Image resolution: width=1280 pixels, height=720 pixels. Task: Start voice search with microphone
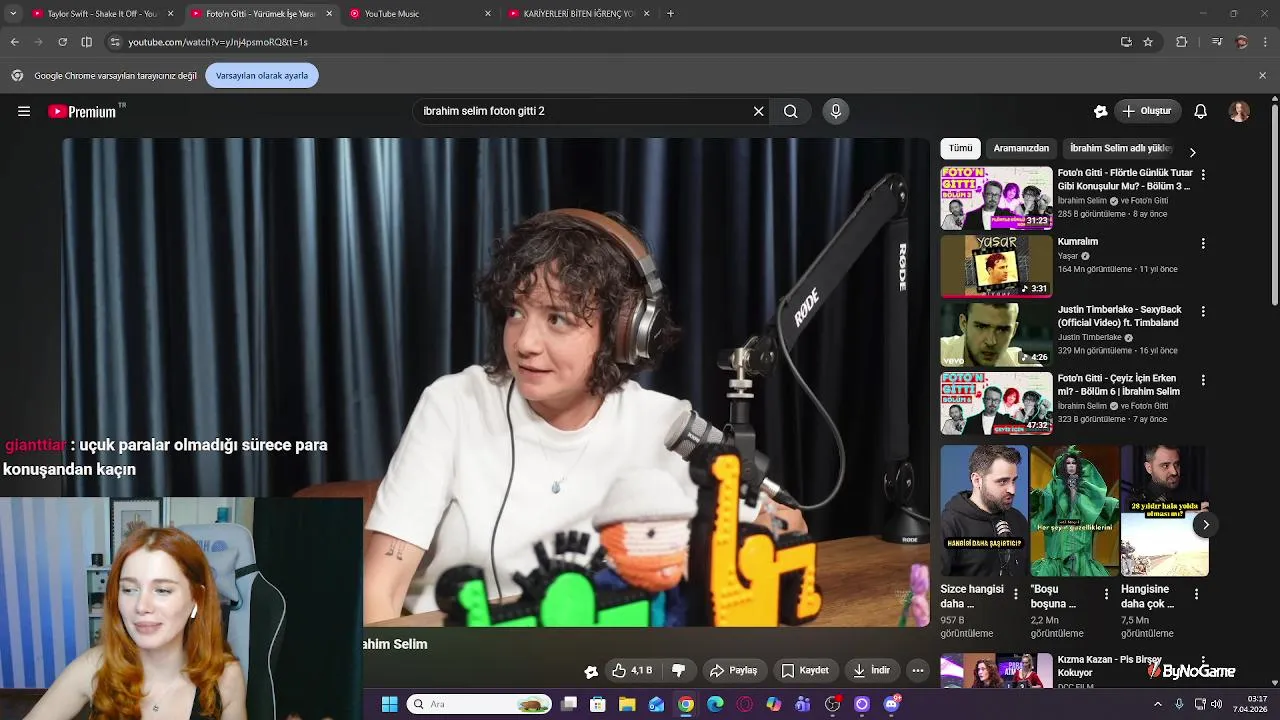click(836, 111)
